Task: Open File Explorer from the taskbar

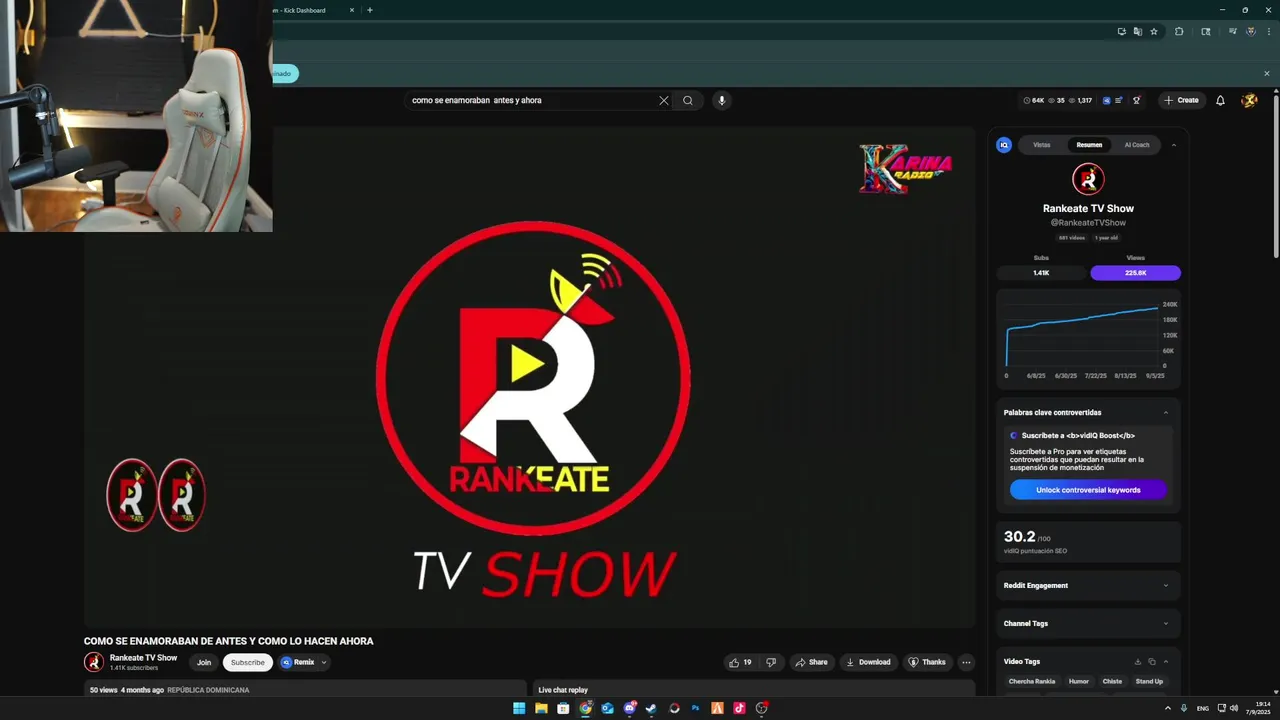Action: (x=541, y=708)
